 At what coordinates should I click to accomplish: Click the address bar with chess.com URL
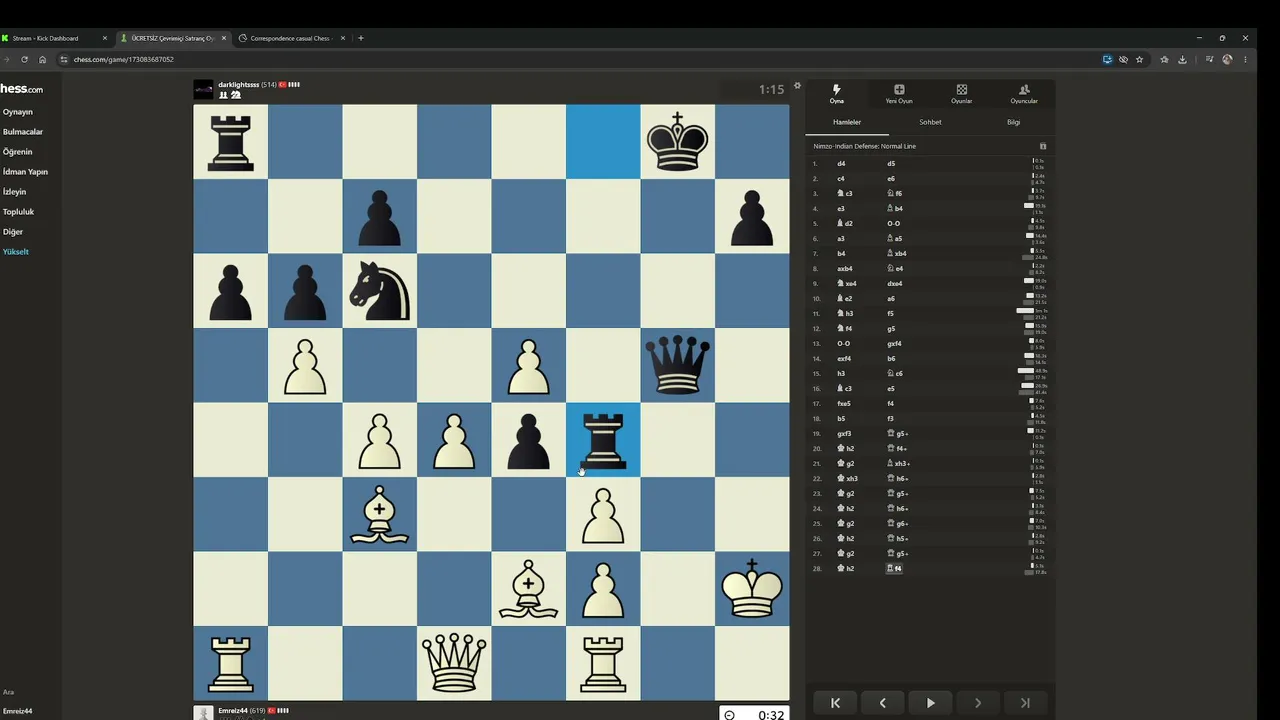pyautogui.click(x=580, y=59)
